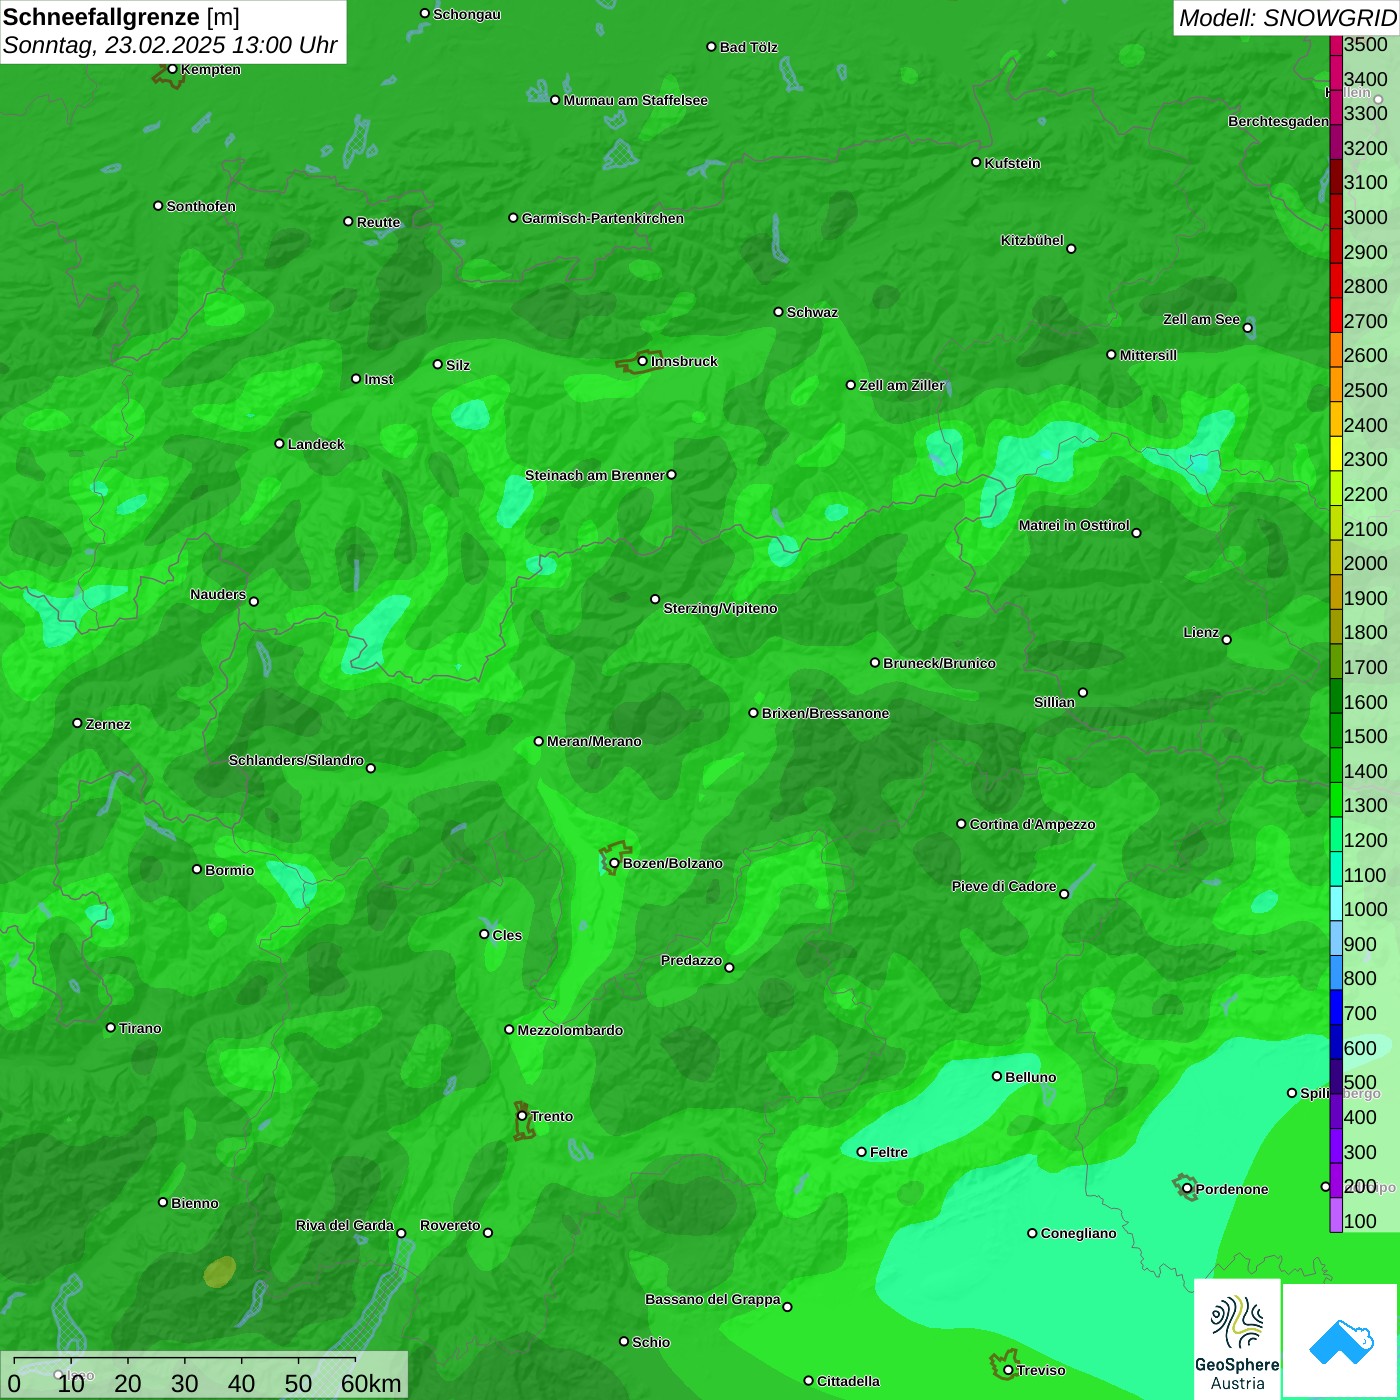1400x1400 pixels.
Task: Click the GeoSphere Austria logo
Action: pos(1237,1339)
